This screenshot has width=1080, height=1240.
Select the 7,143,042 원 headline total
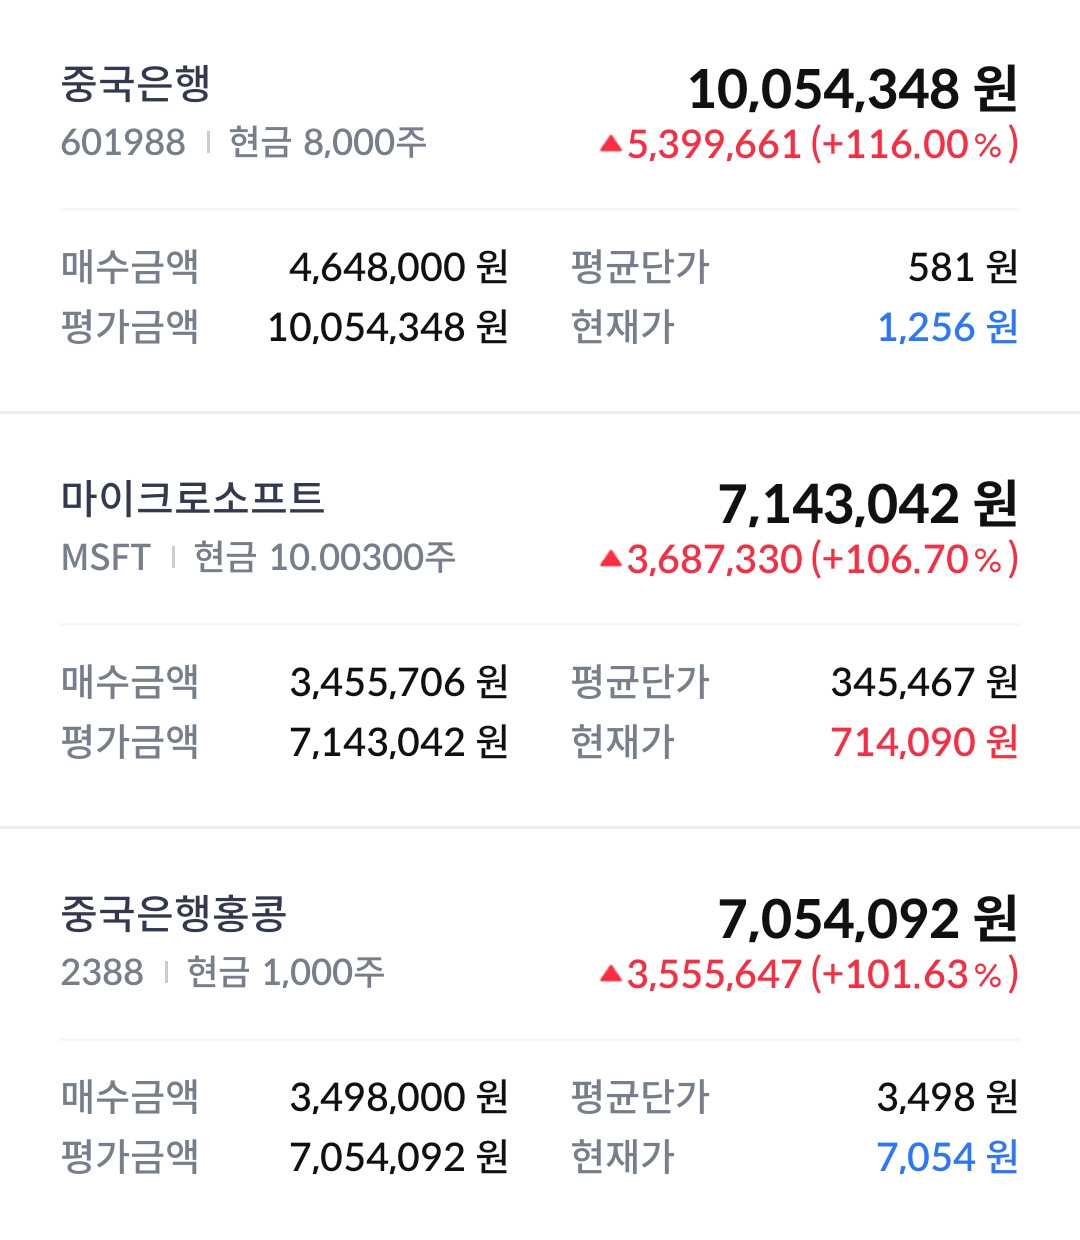click(867, 504)
